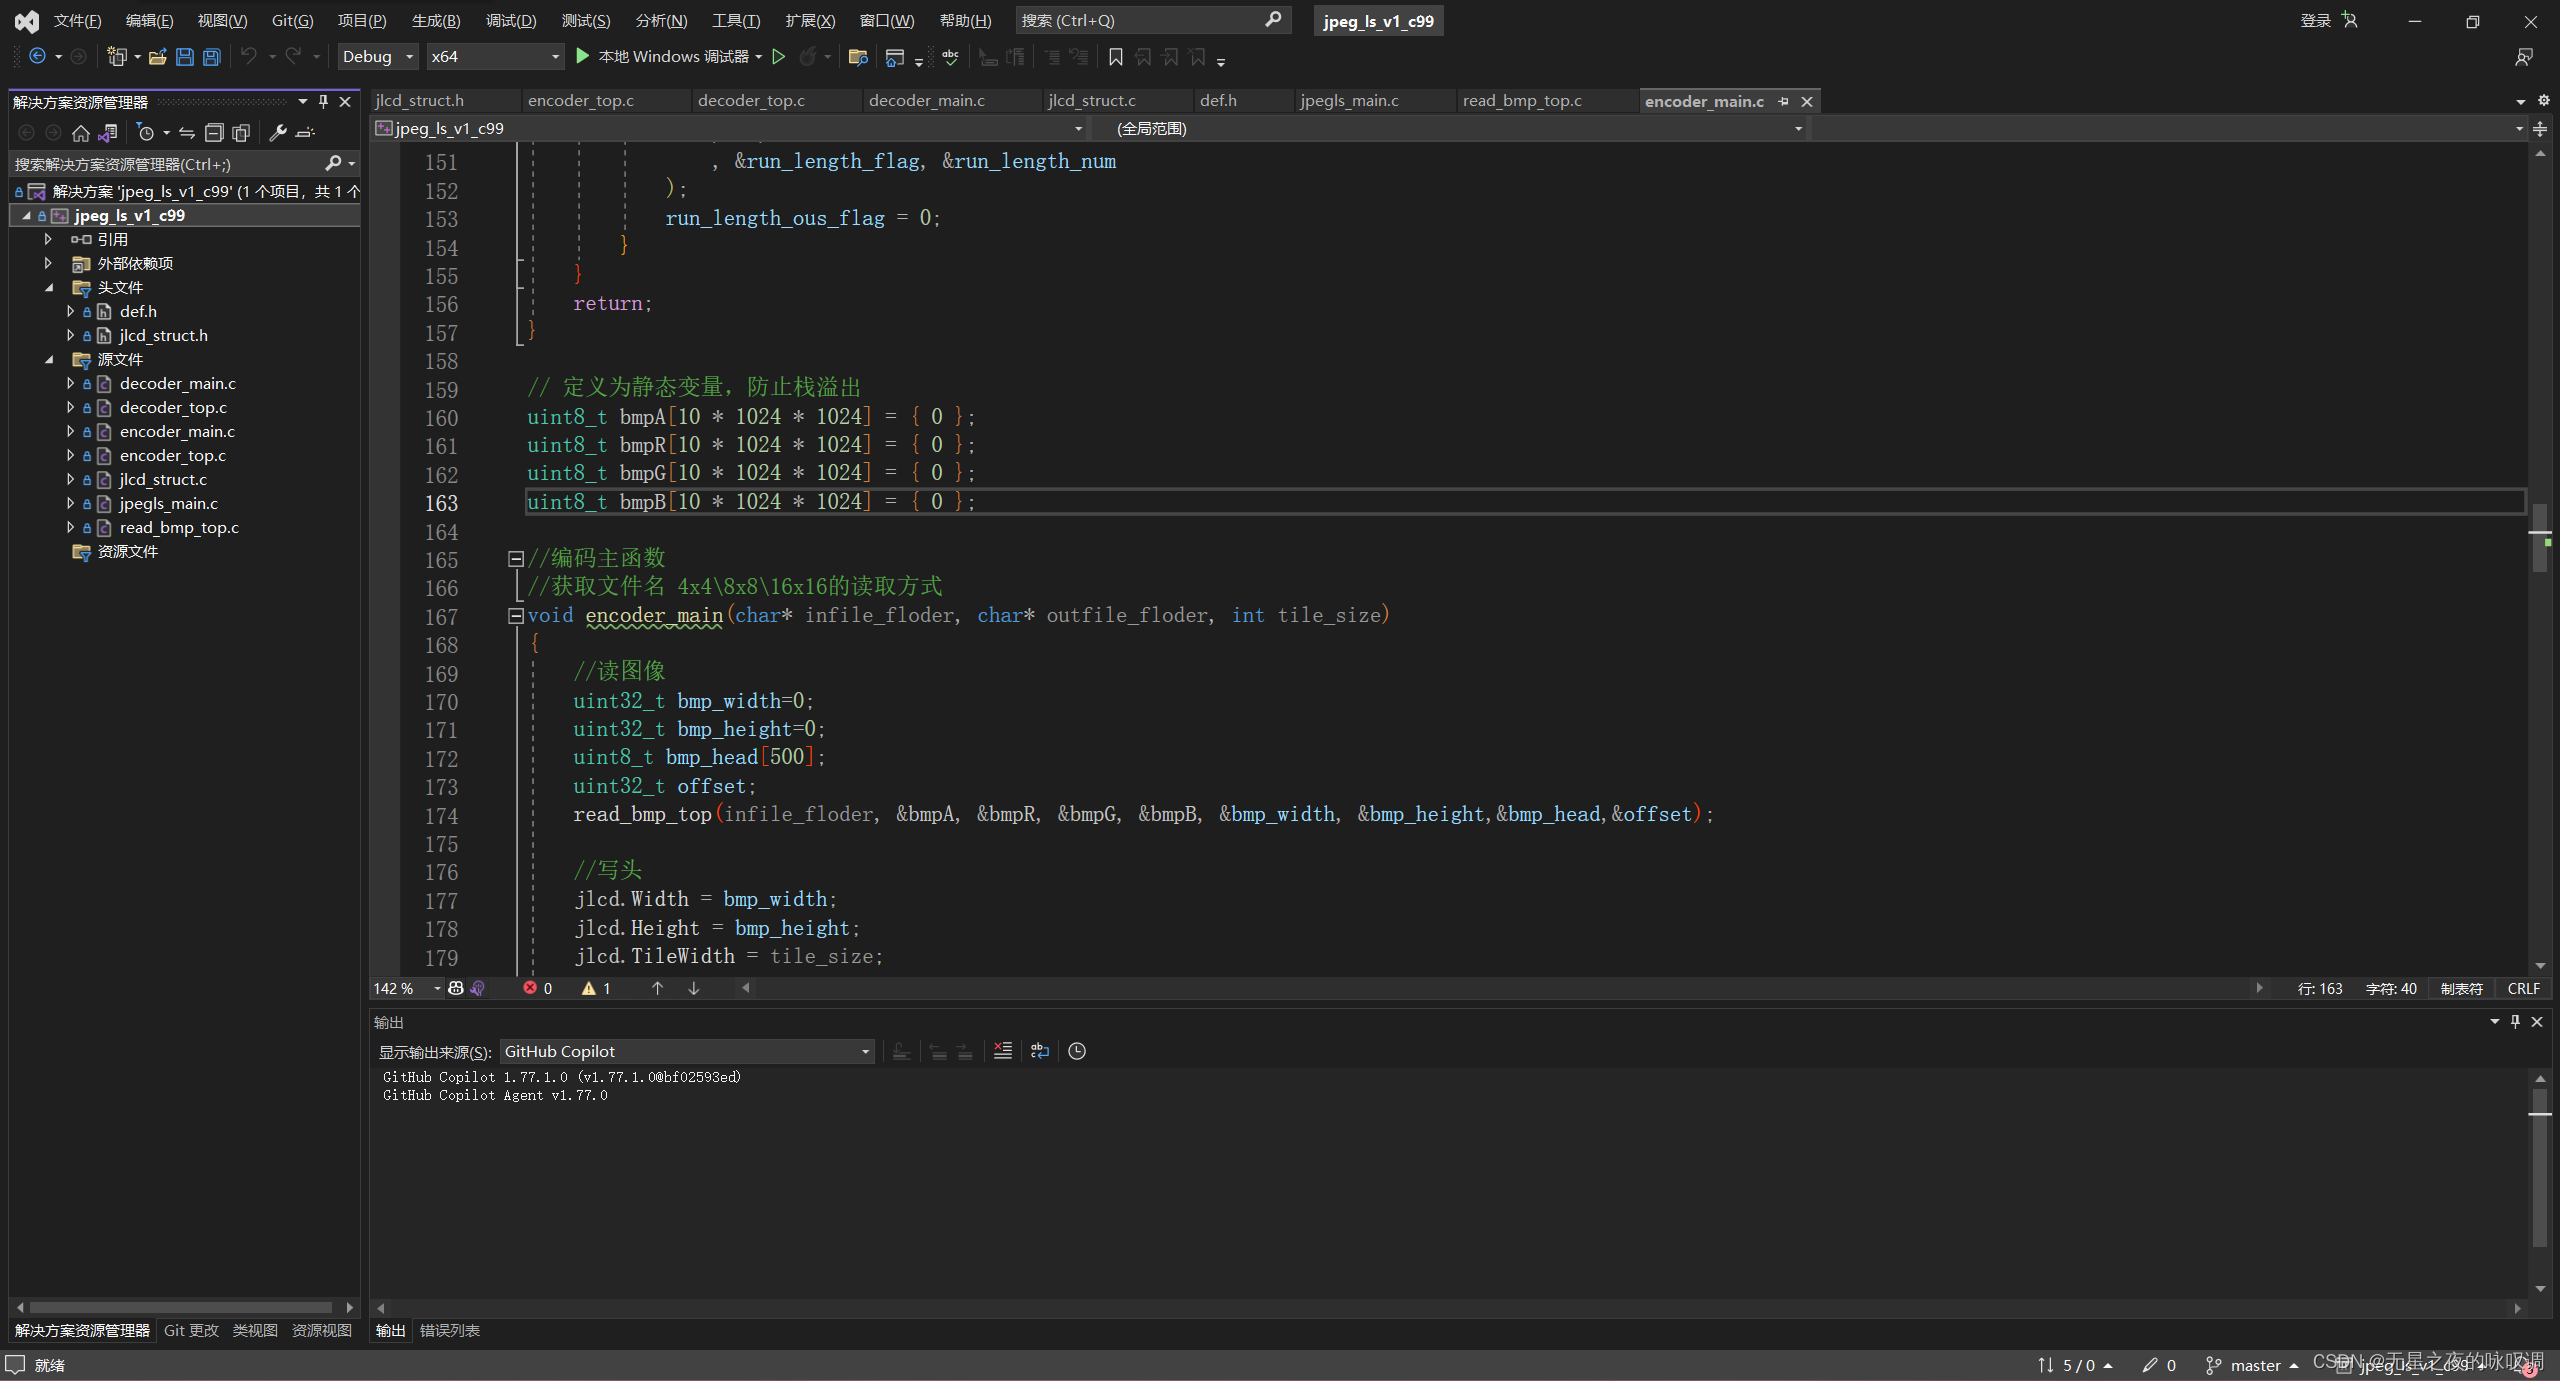Screen dimensions: 2560x1381
Task: Click the editor vertical scrollbar thumb
Action: pos(2540,540)
